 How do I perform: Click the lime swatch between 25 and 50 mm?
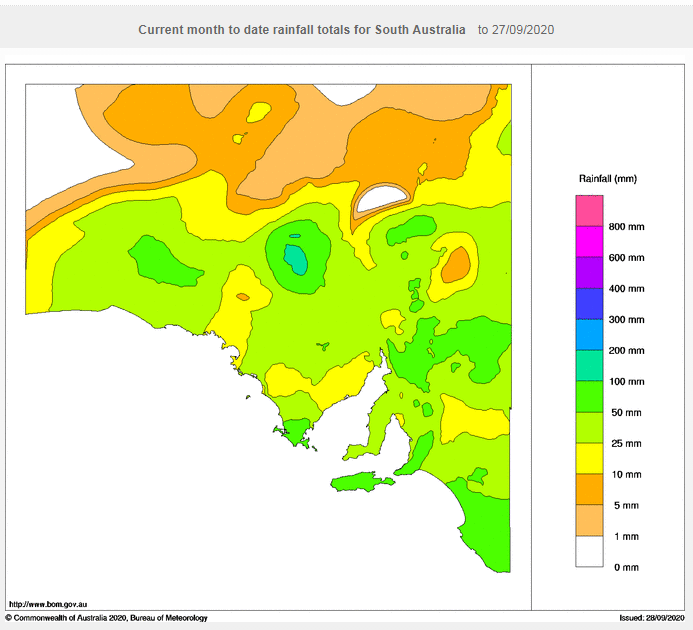pyautogui.click(x=589, y=428)
